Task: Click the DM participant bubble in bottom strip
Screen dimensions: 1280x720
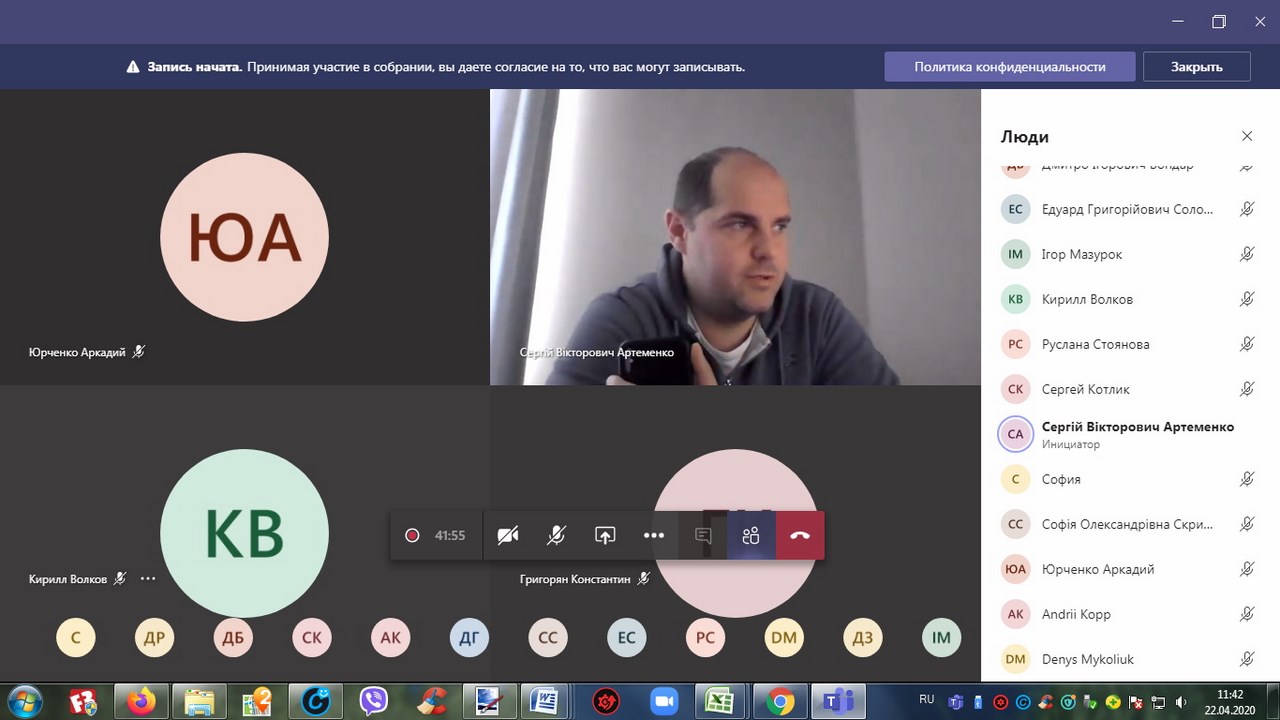Action: tap(784, 637)
